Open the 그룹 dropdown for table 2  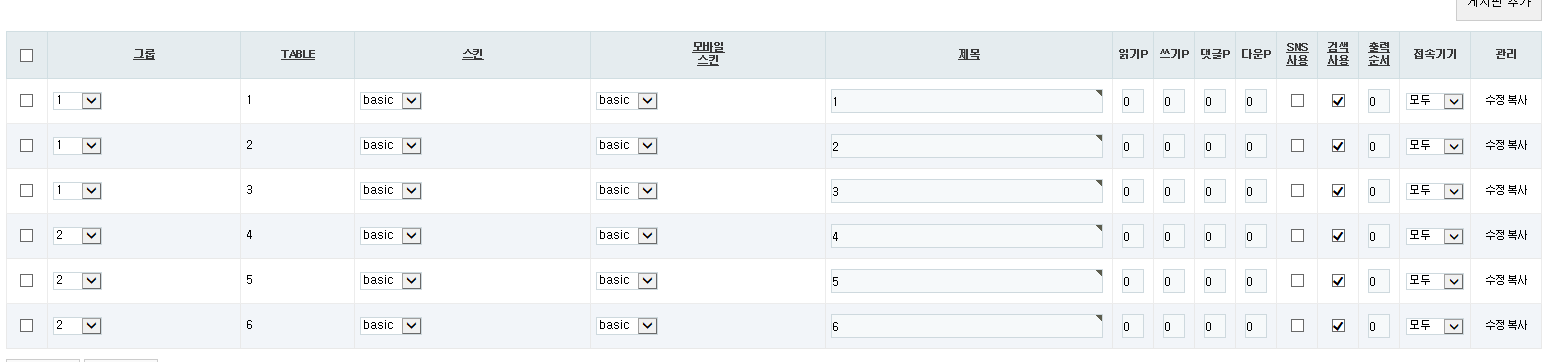tap(78, 145)
